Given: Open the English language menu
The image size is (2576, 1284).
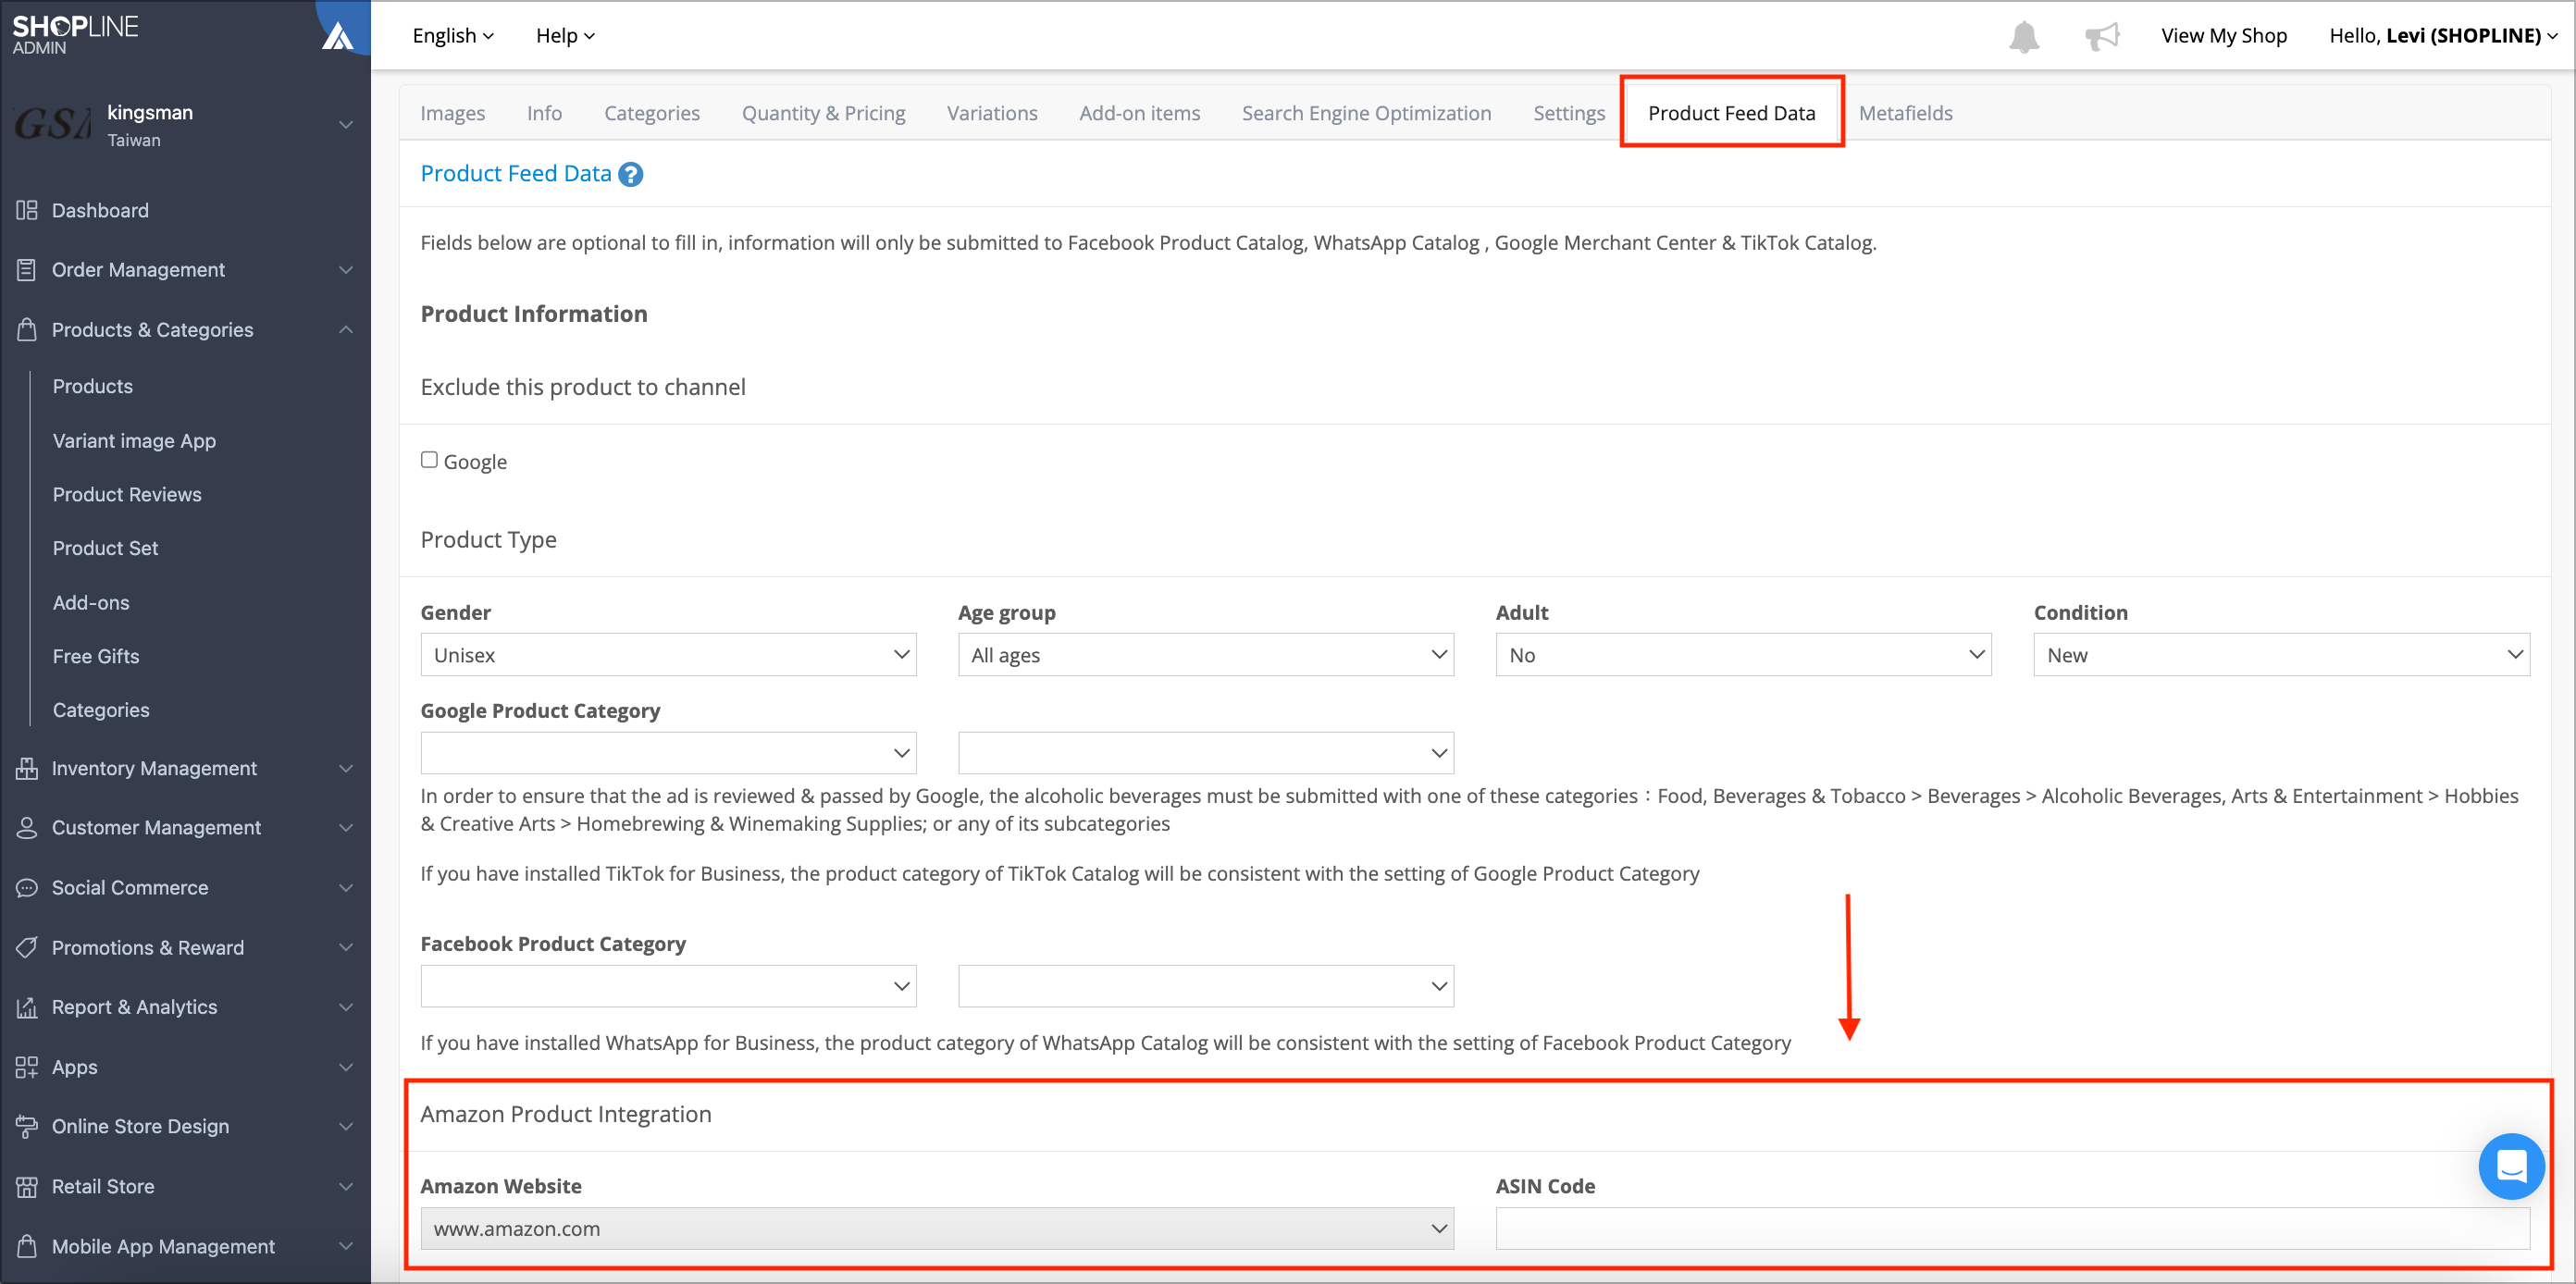Looking at the screenshot, I should [453, 36].
